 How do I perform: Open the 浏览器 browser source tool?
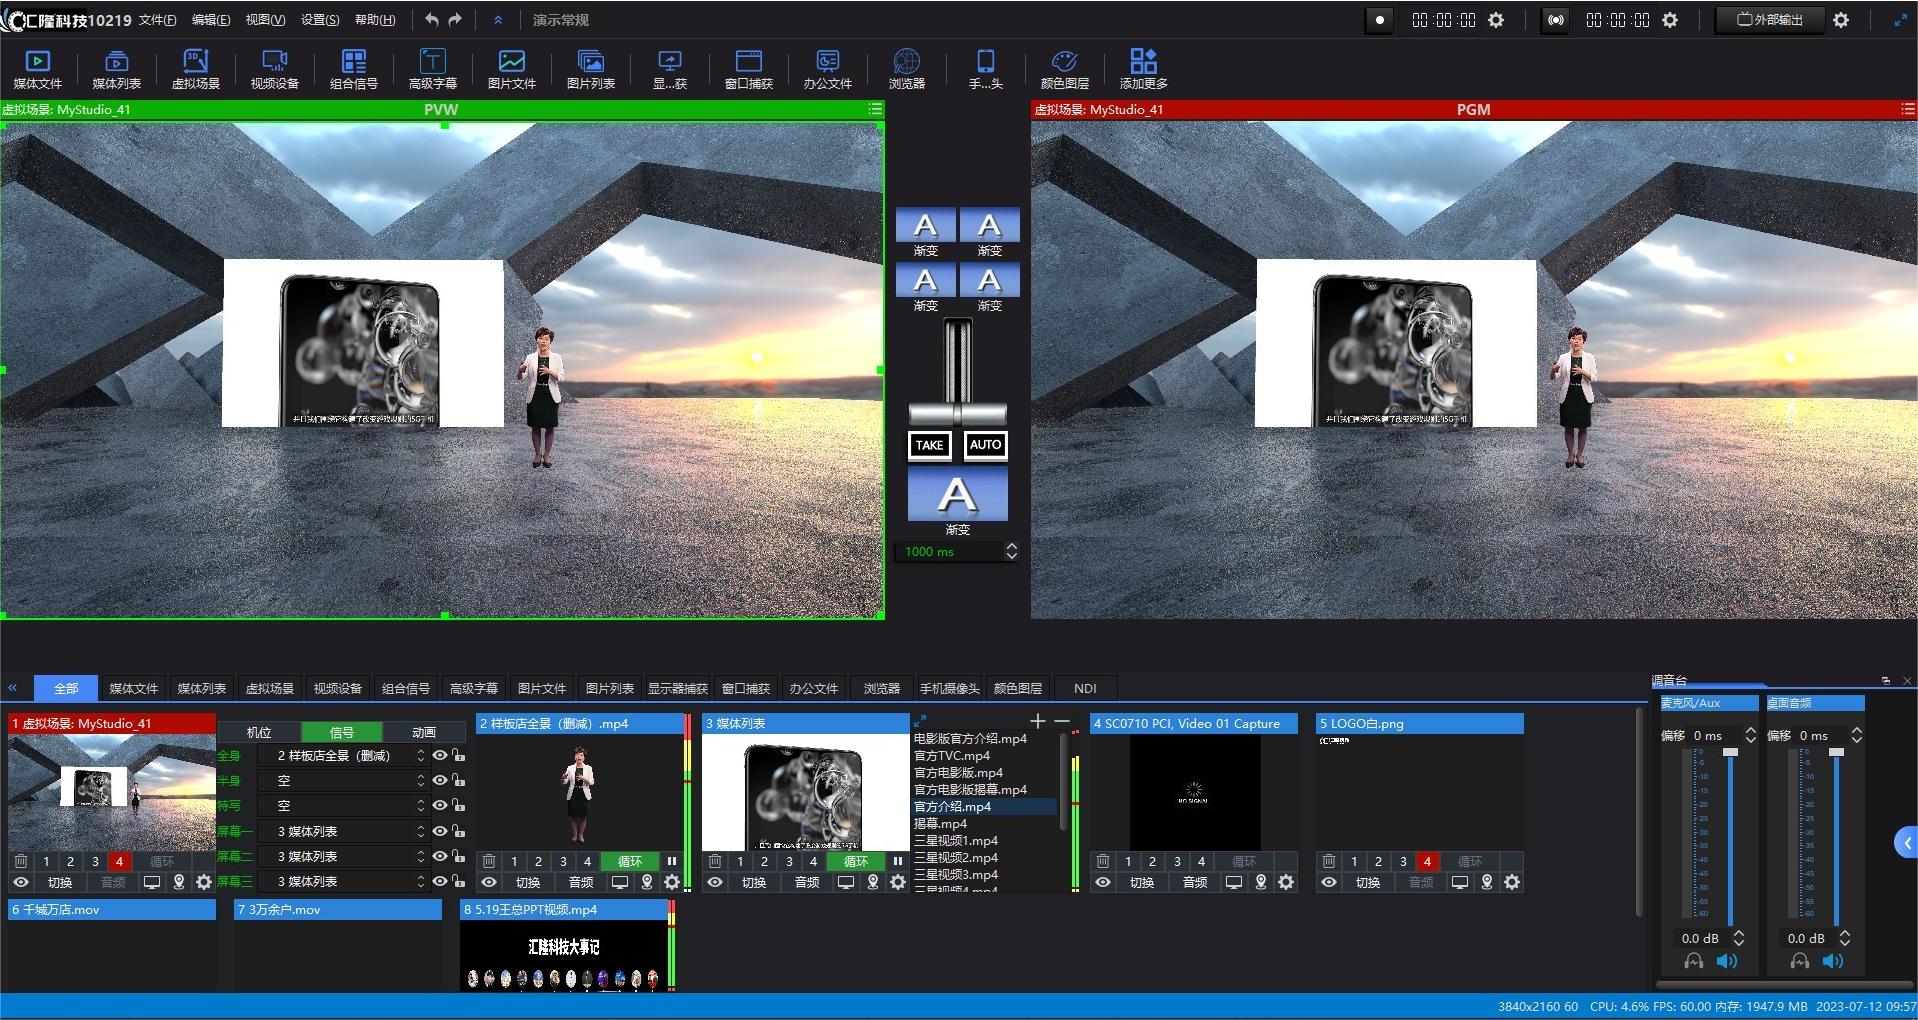click(x=907, y=69)
